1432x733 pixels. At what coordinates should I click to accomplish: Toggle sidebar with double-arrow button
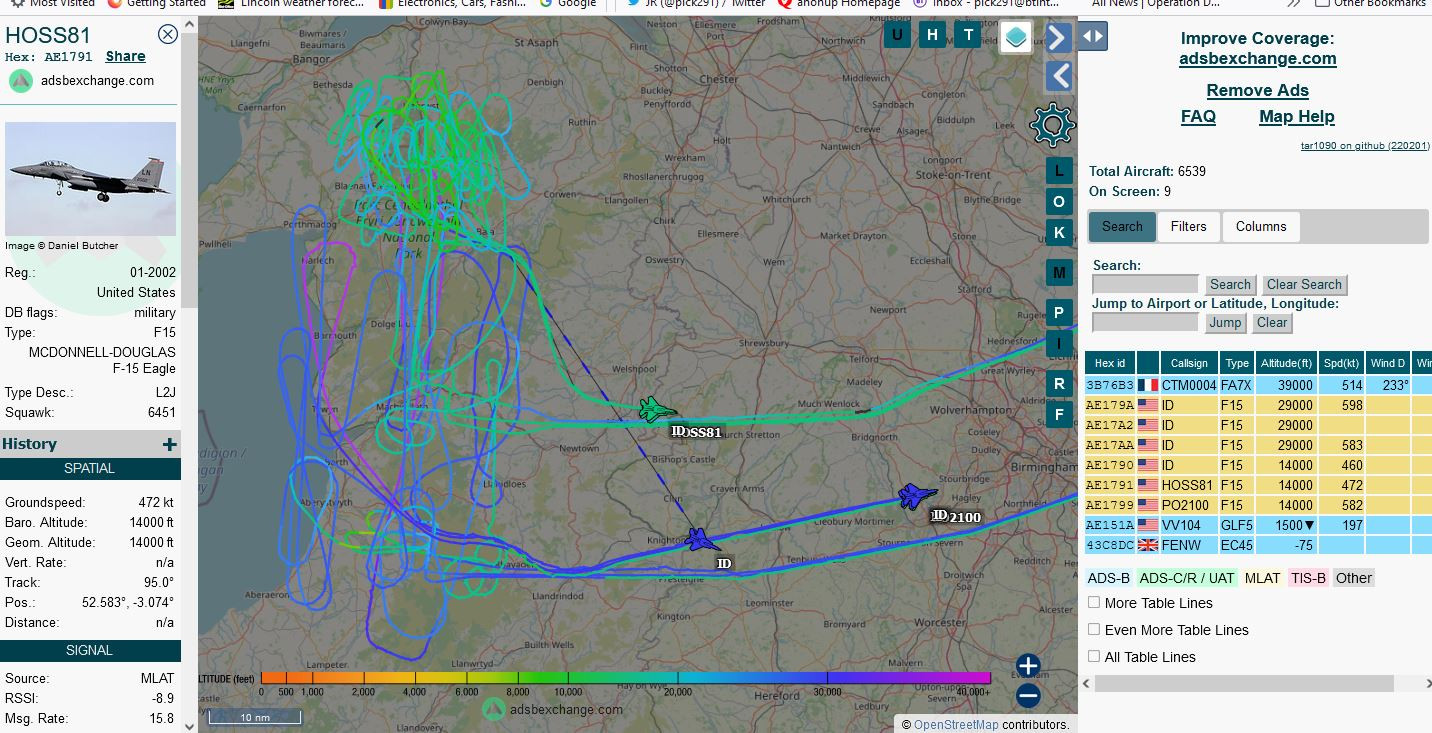(1092, 37)
